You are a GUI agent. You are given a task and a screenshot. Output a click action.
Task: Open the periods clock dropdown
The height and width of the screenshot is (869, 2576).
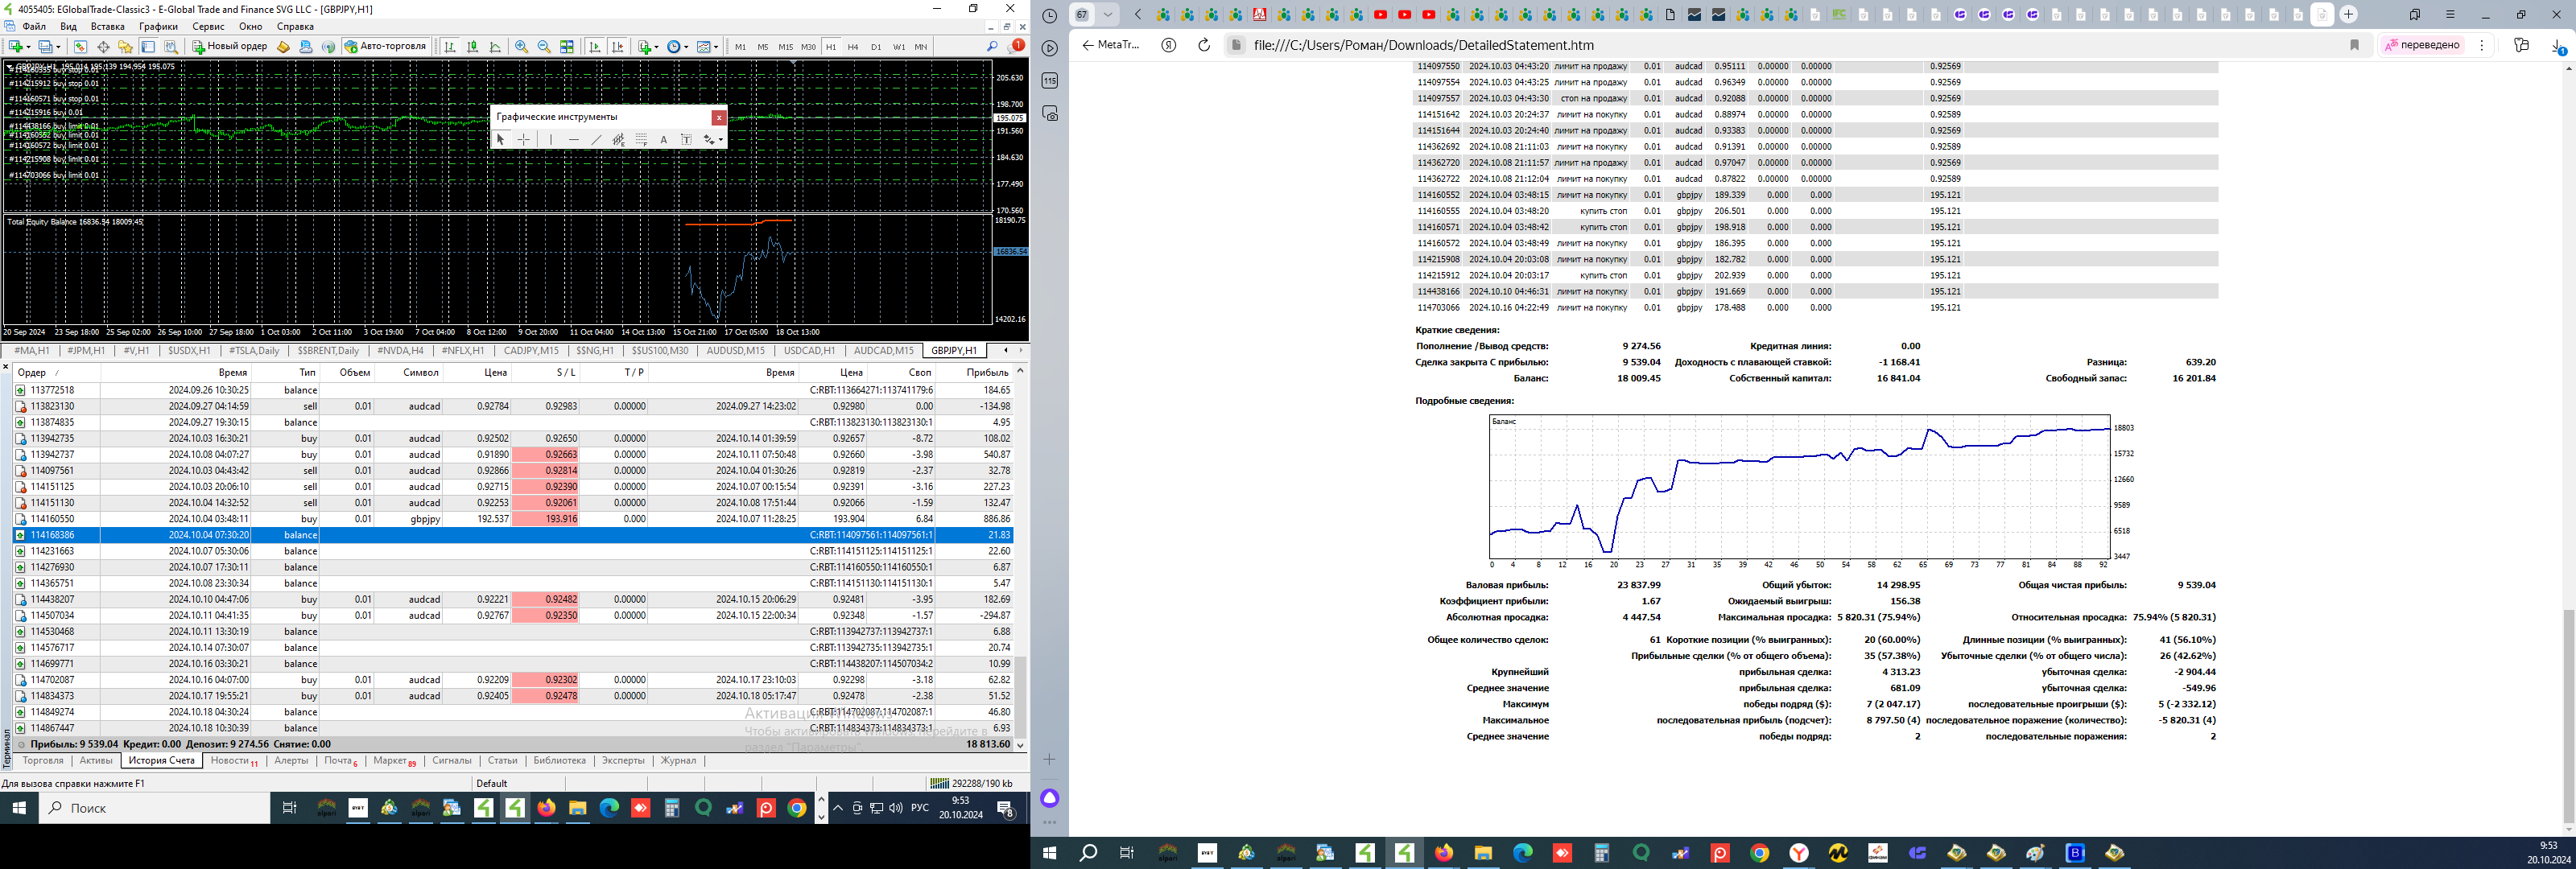tap(686, 47)
